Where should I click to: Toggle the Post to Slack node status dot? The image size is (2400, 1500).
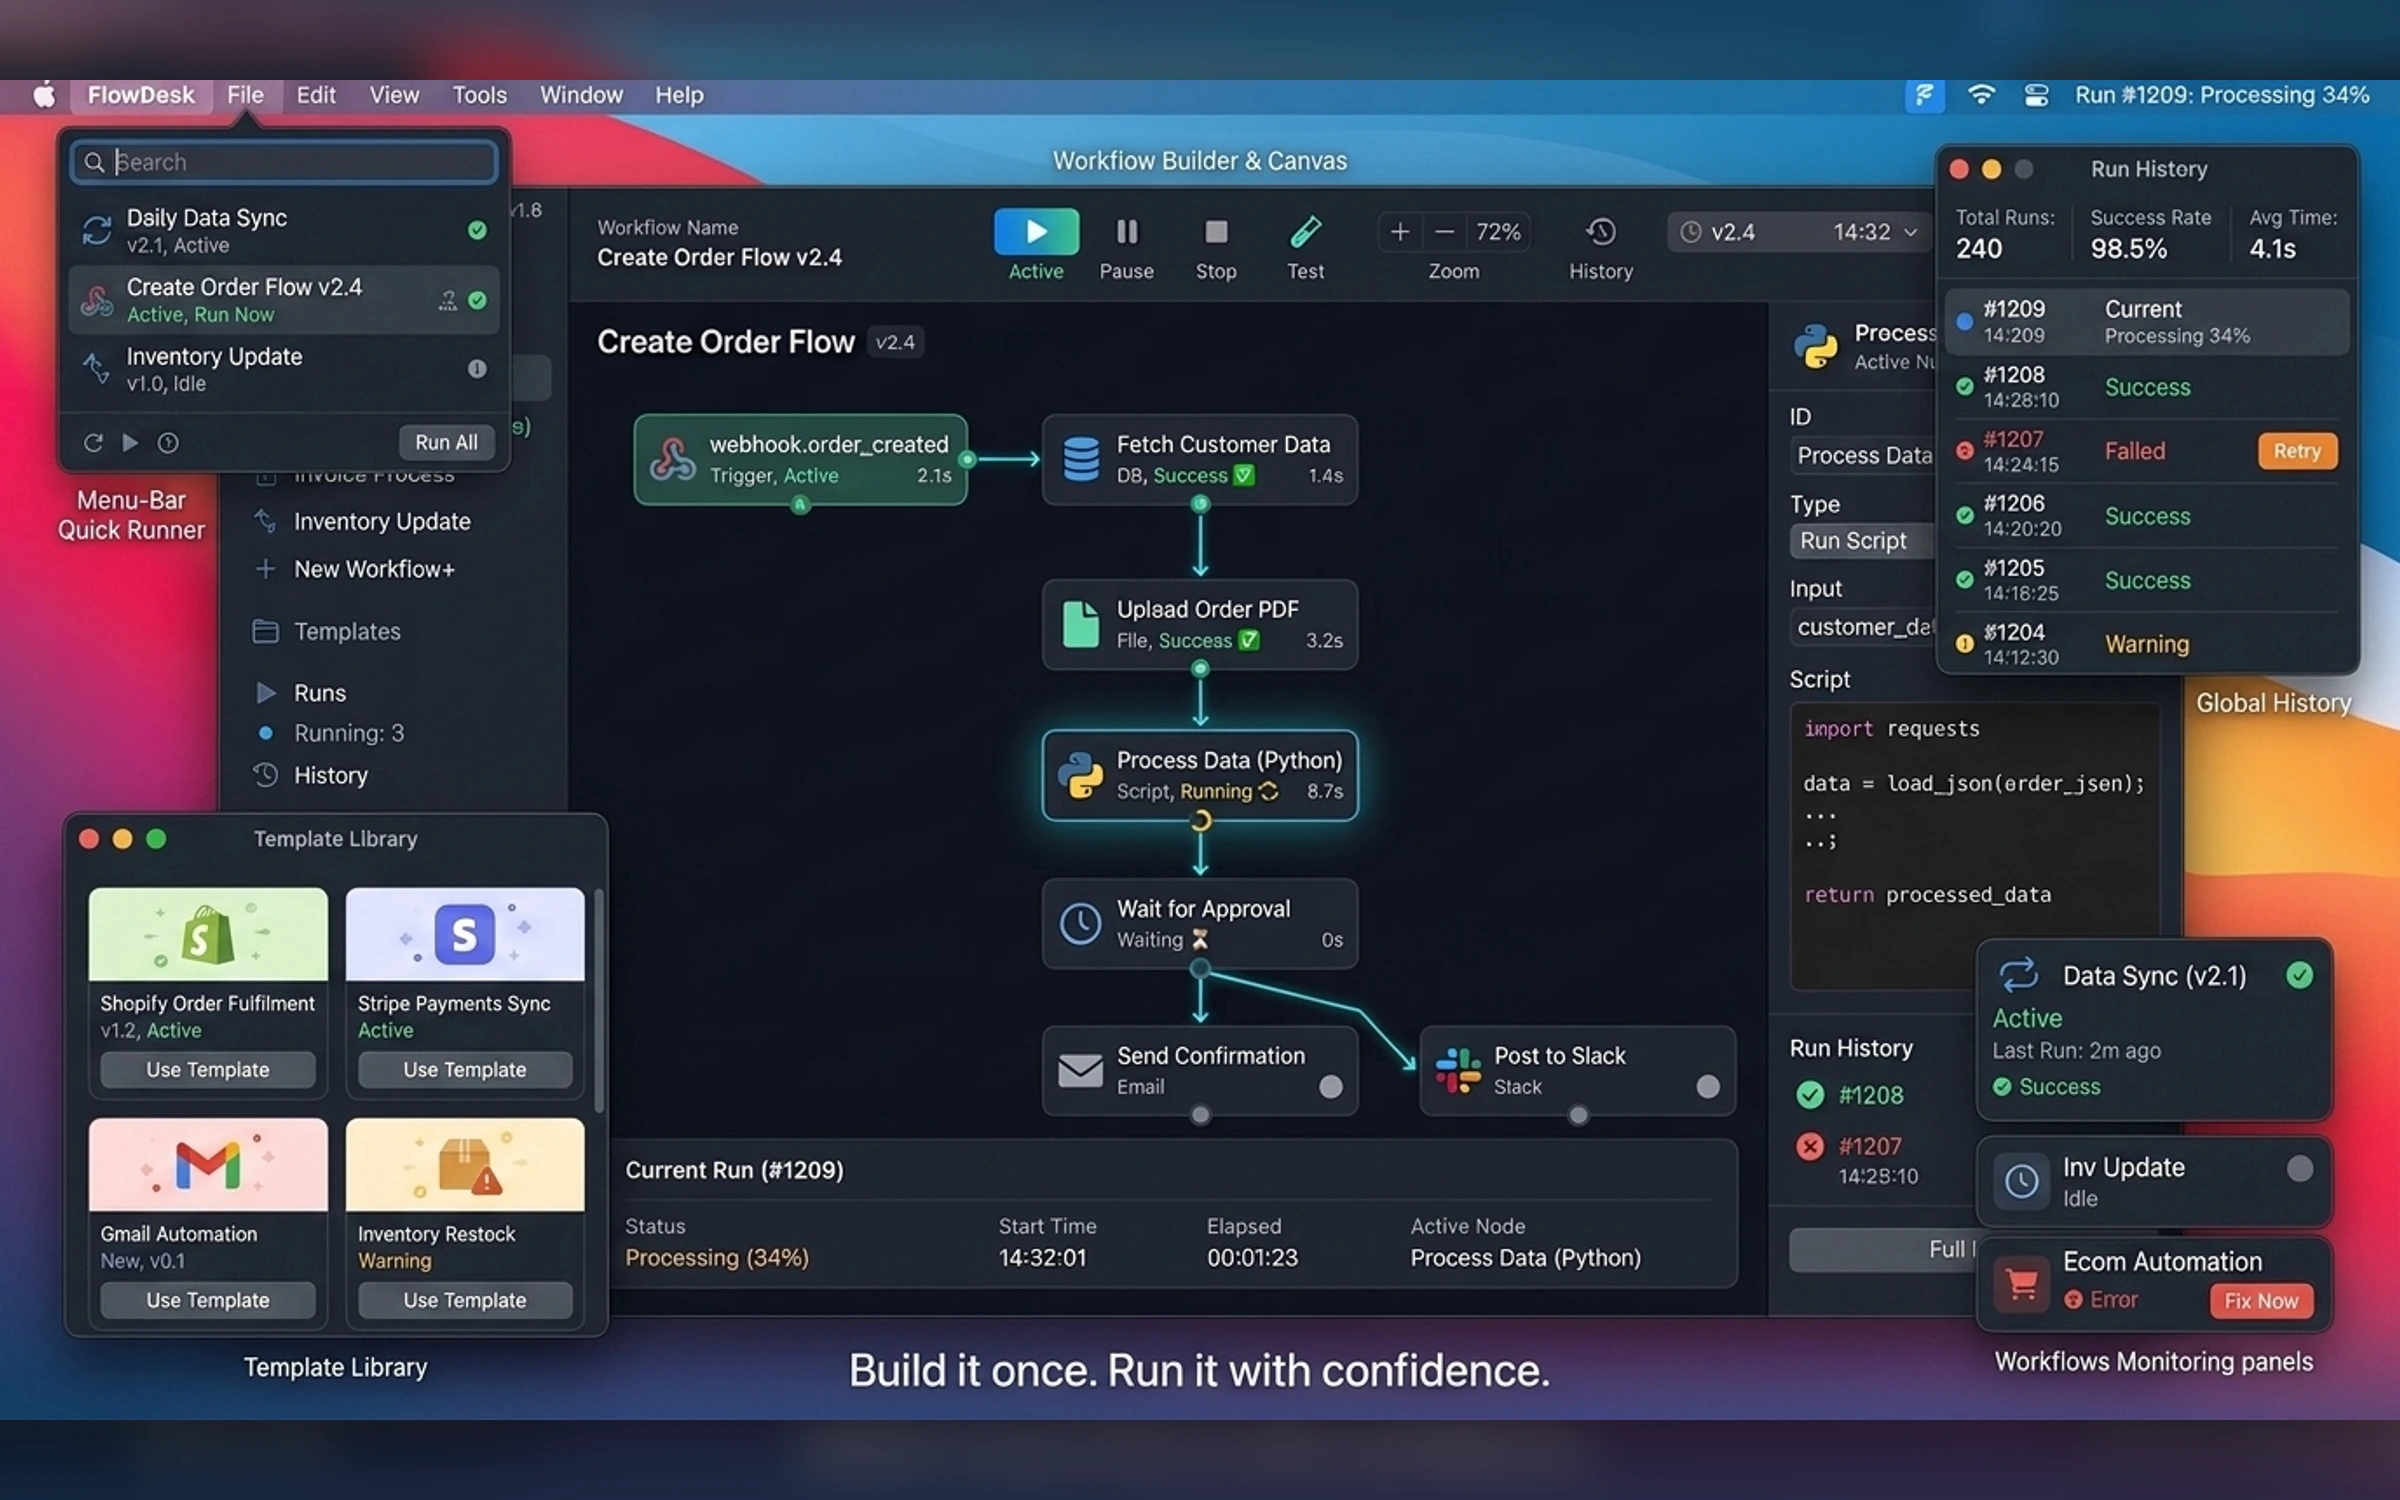coord(1708,1086)
